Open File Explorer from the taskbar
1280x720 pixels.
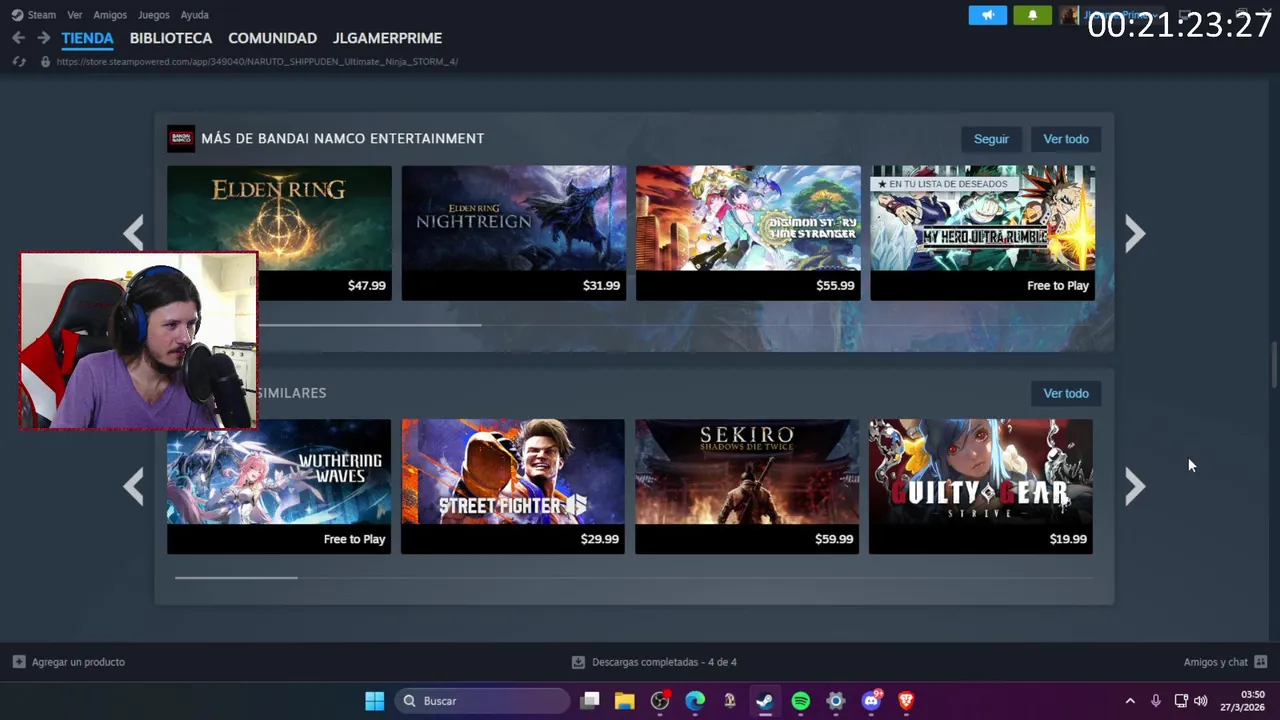tap(625, 701)
